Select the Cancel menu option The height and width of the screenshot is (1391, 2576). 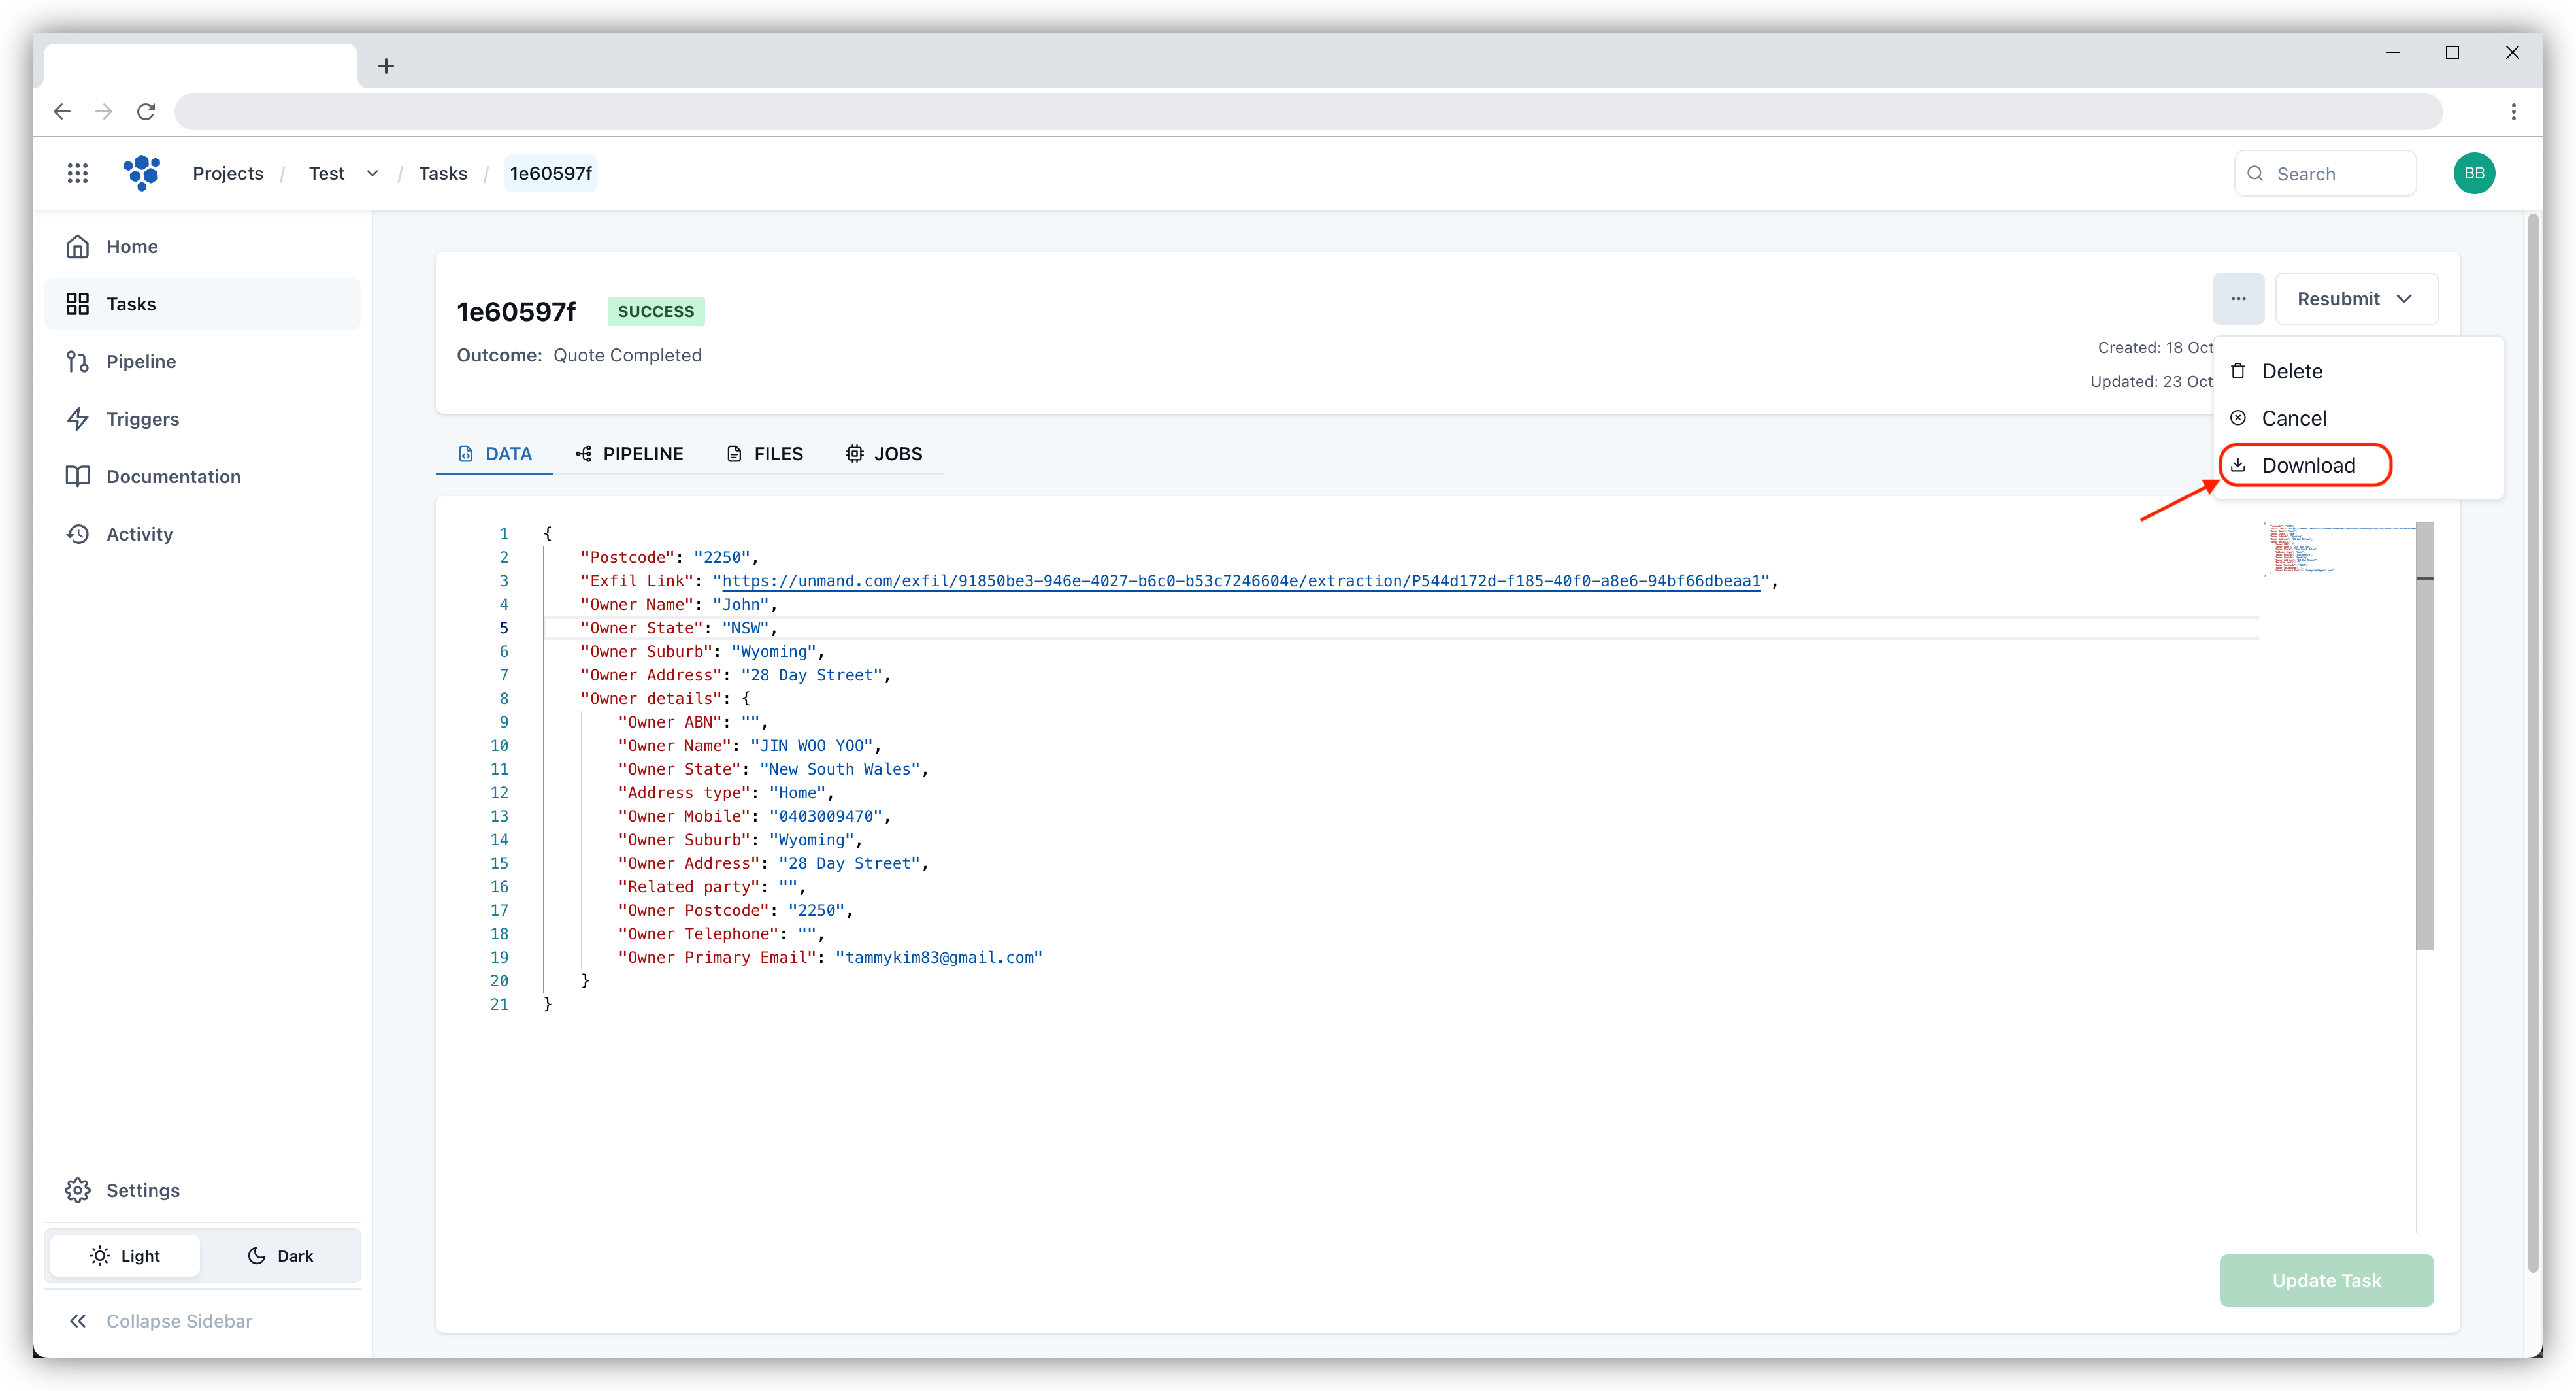(x=2294, y=416)
